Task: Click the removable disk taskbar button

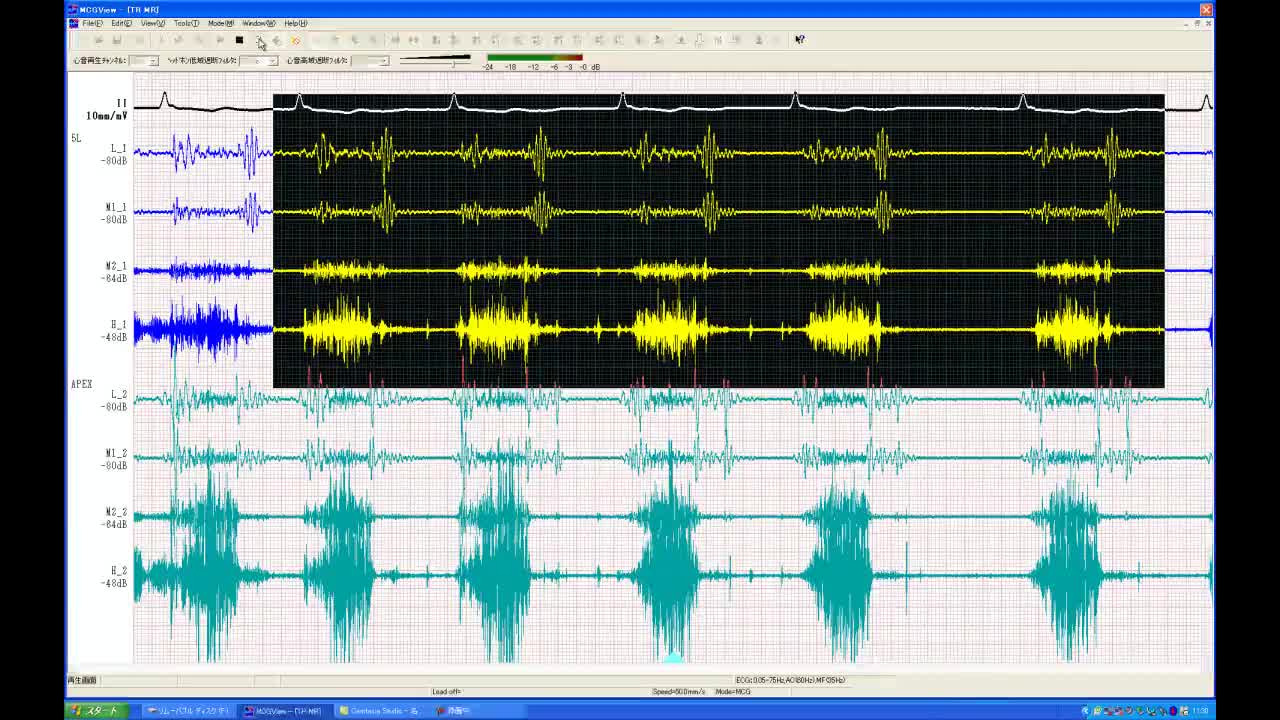Action: click(x=188, y=711)
